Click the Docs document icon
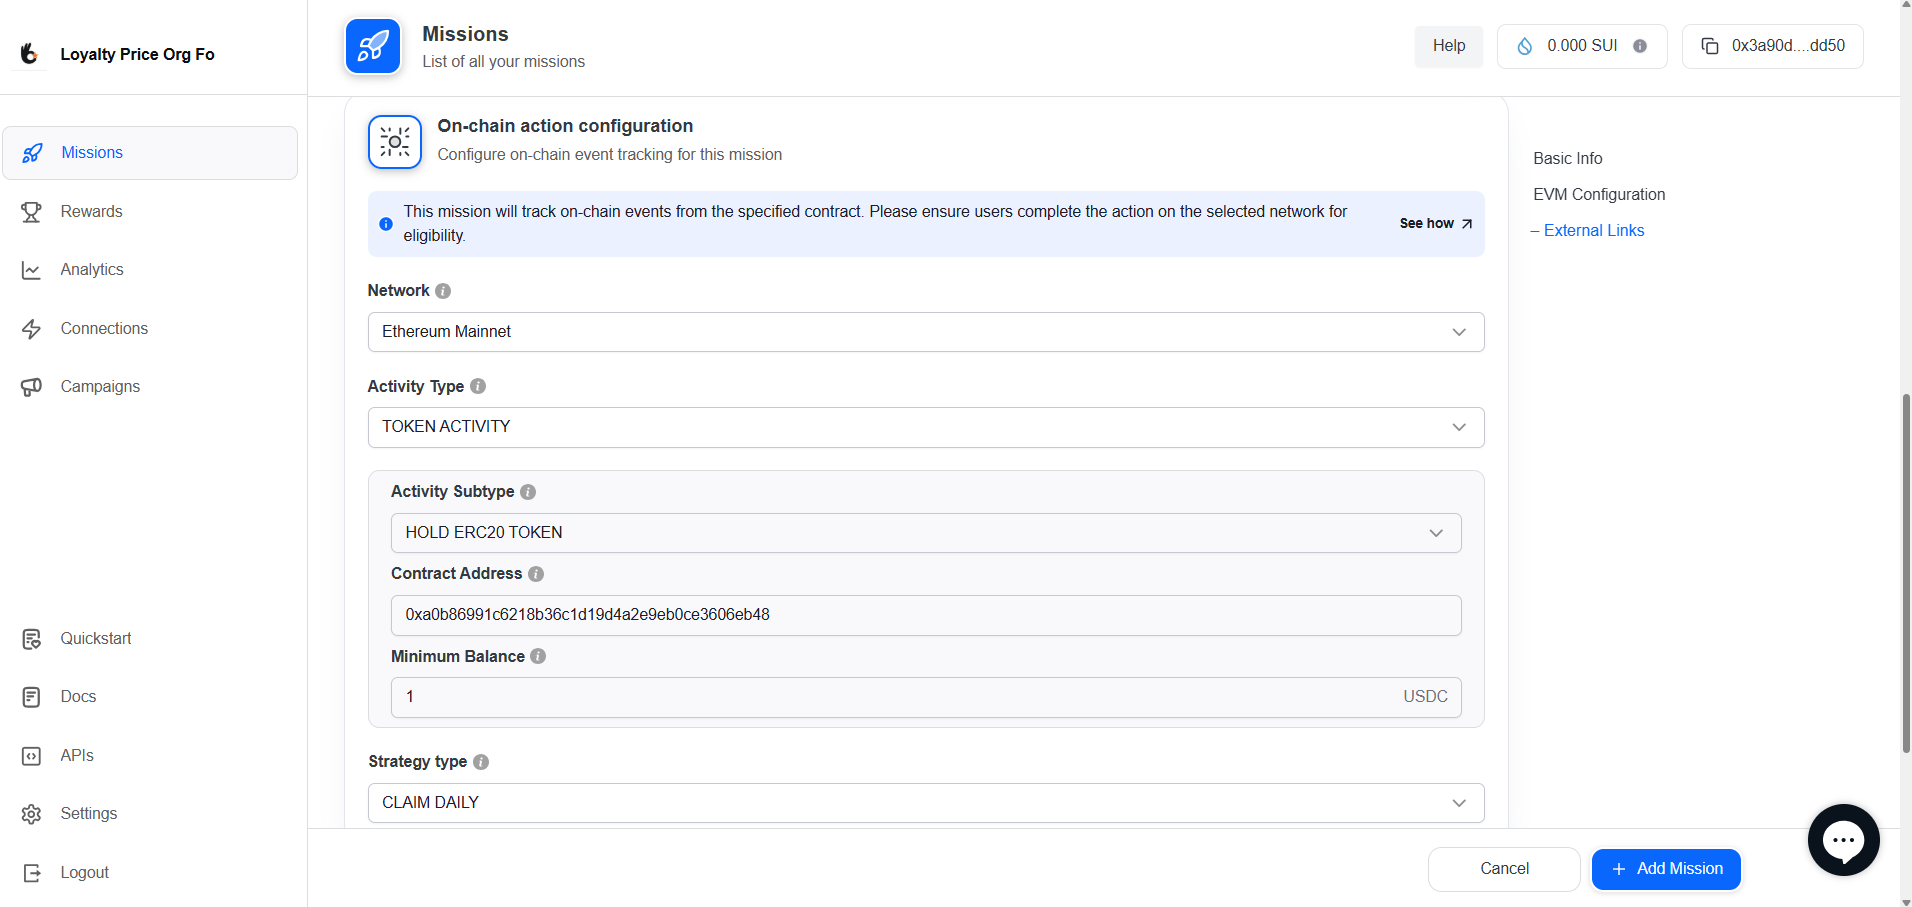The image size is (1912, 907). click(x=32, y=697)
